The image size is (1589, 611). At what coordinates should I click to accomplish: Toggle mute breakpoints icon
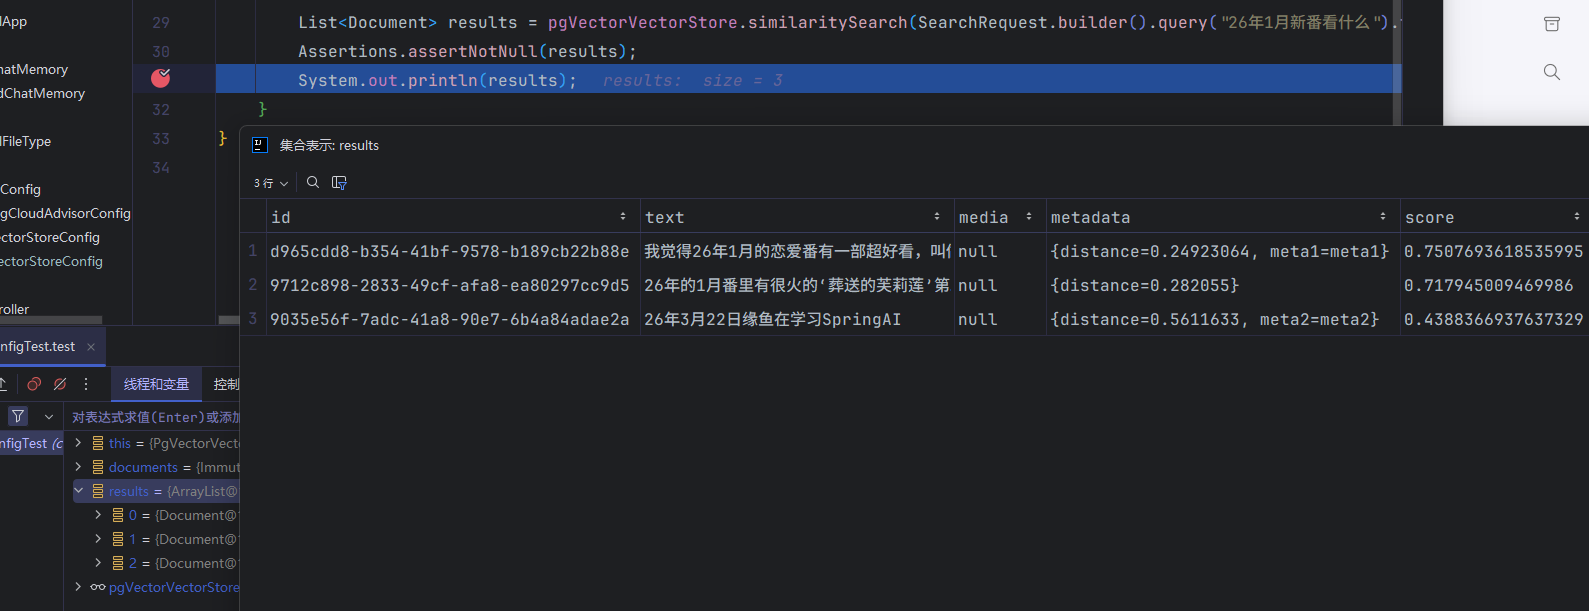60,384
